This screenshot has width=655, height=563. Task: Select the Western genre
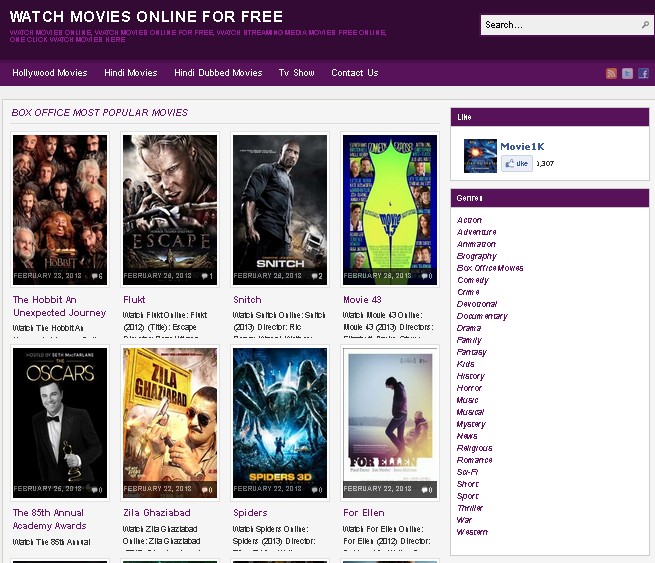click(472, 532)
